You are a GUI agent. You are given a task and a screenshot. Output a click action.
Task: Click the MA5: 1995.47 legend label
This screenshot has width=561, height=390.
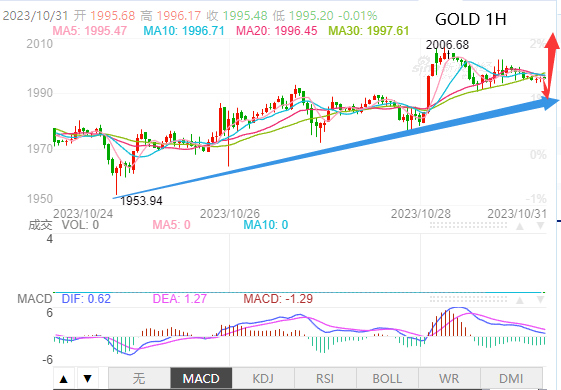[90, 31]
